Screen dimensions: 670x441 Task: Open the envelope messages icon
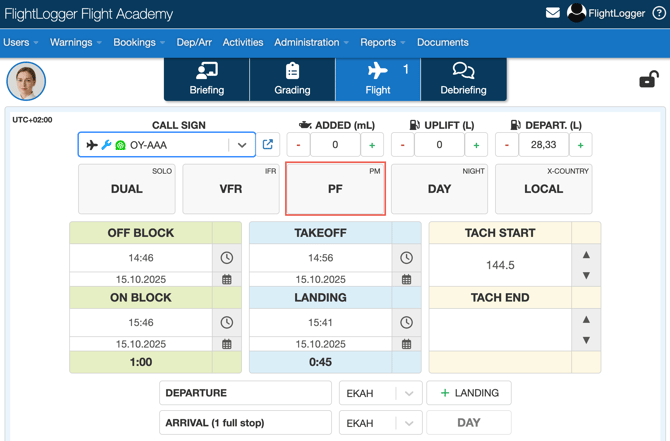552,13
